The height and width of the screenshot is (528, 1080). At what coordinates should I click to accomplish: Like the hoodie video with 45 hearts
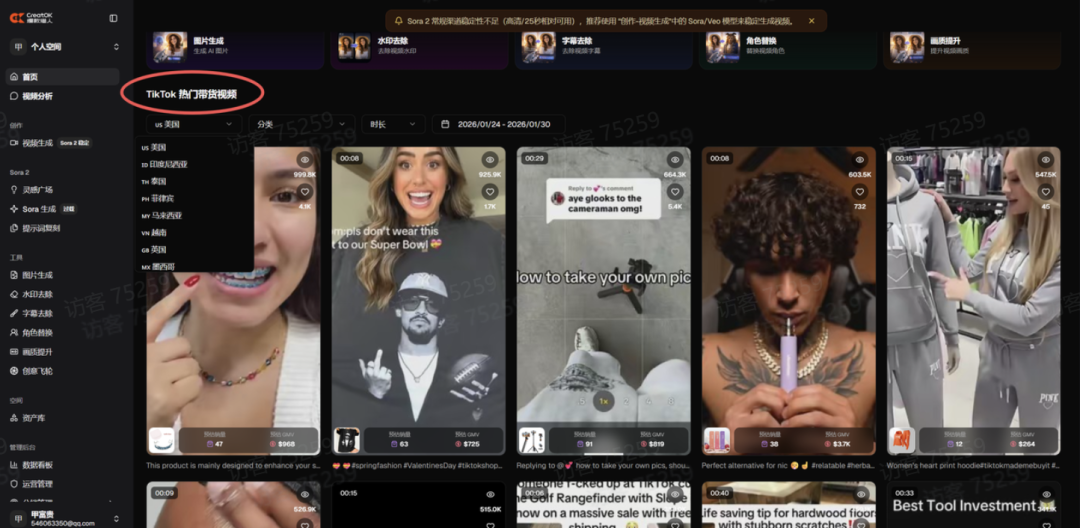[x=1046, y=192]
